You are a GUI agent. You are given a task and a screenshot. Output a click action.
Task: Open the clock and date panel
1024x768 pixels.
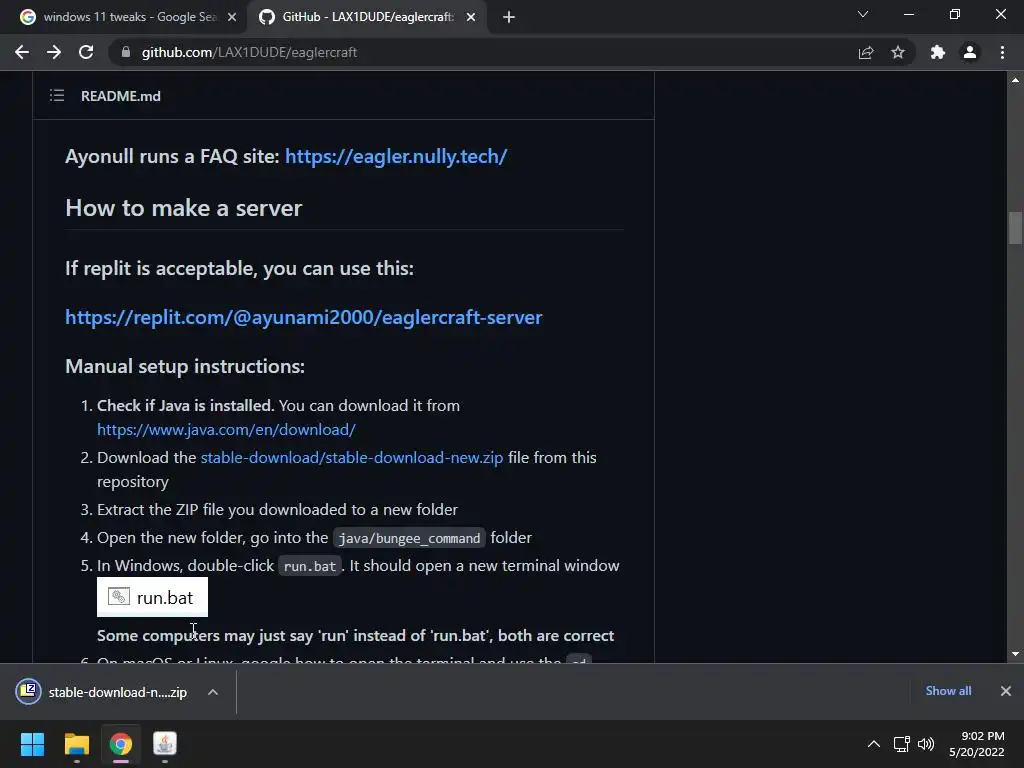tap(977, 744)
